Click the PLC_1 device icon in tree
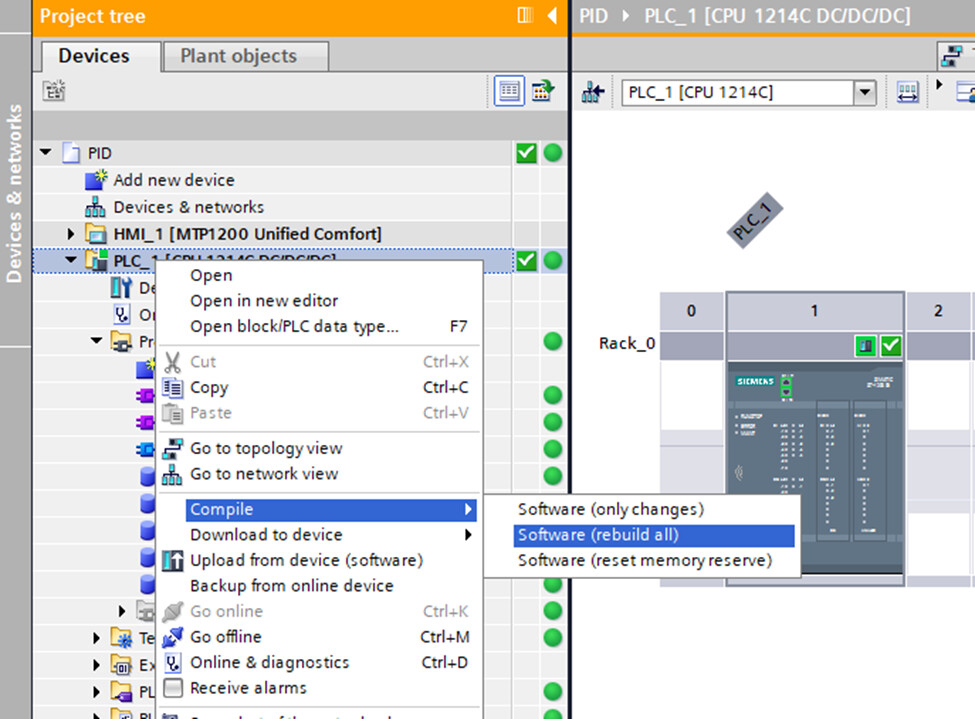 96,260
